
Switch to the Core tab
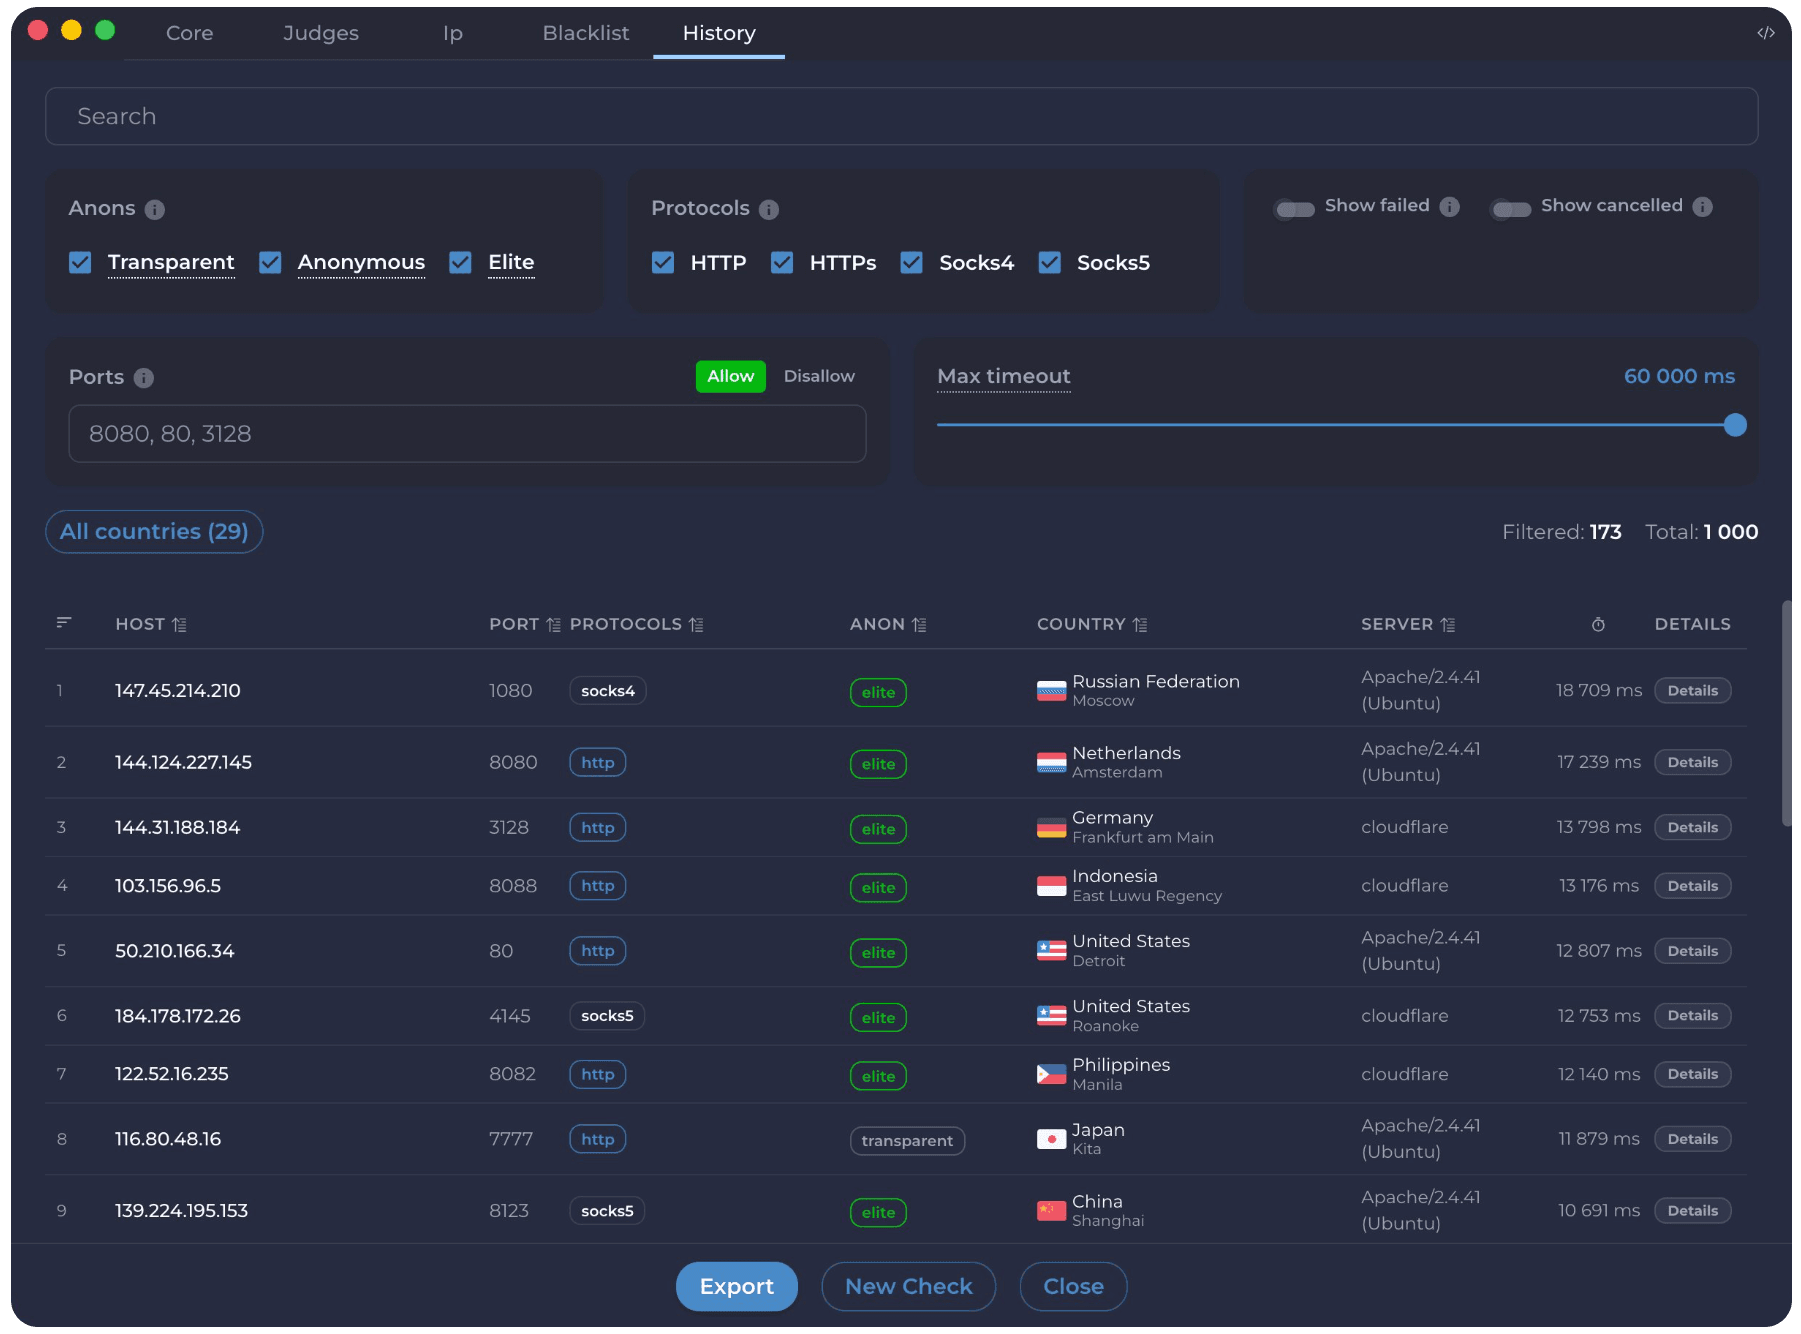point(189,33)
